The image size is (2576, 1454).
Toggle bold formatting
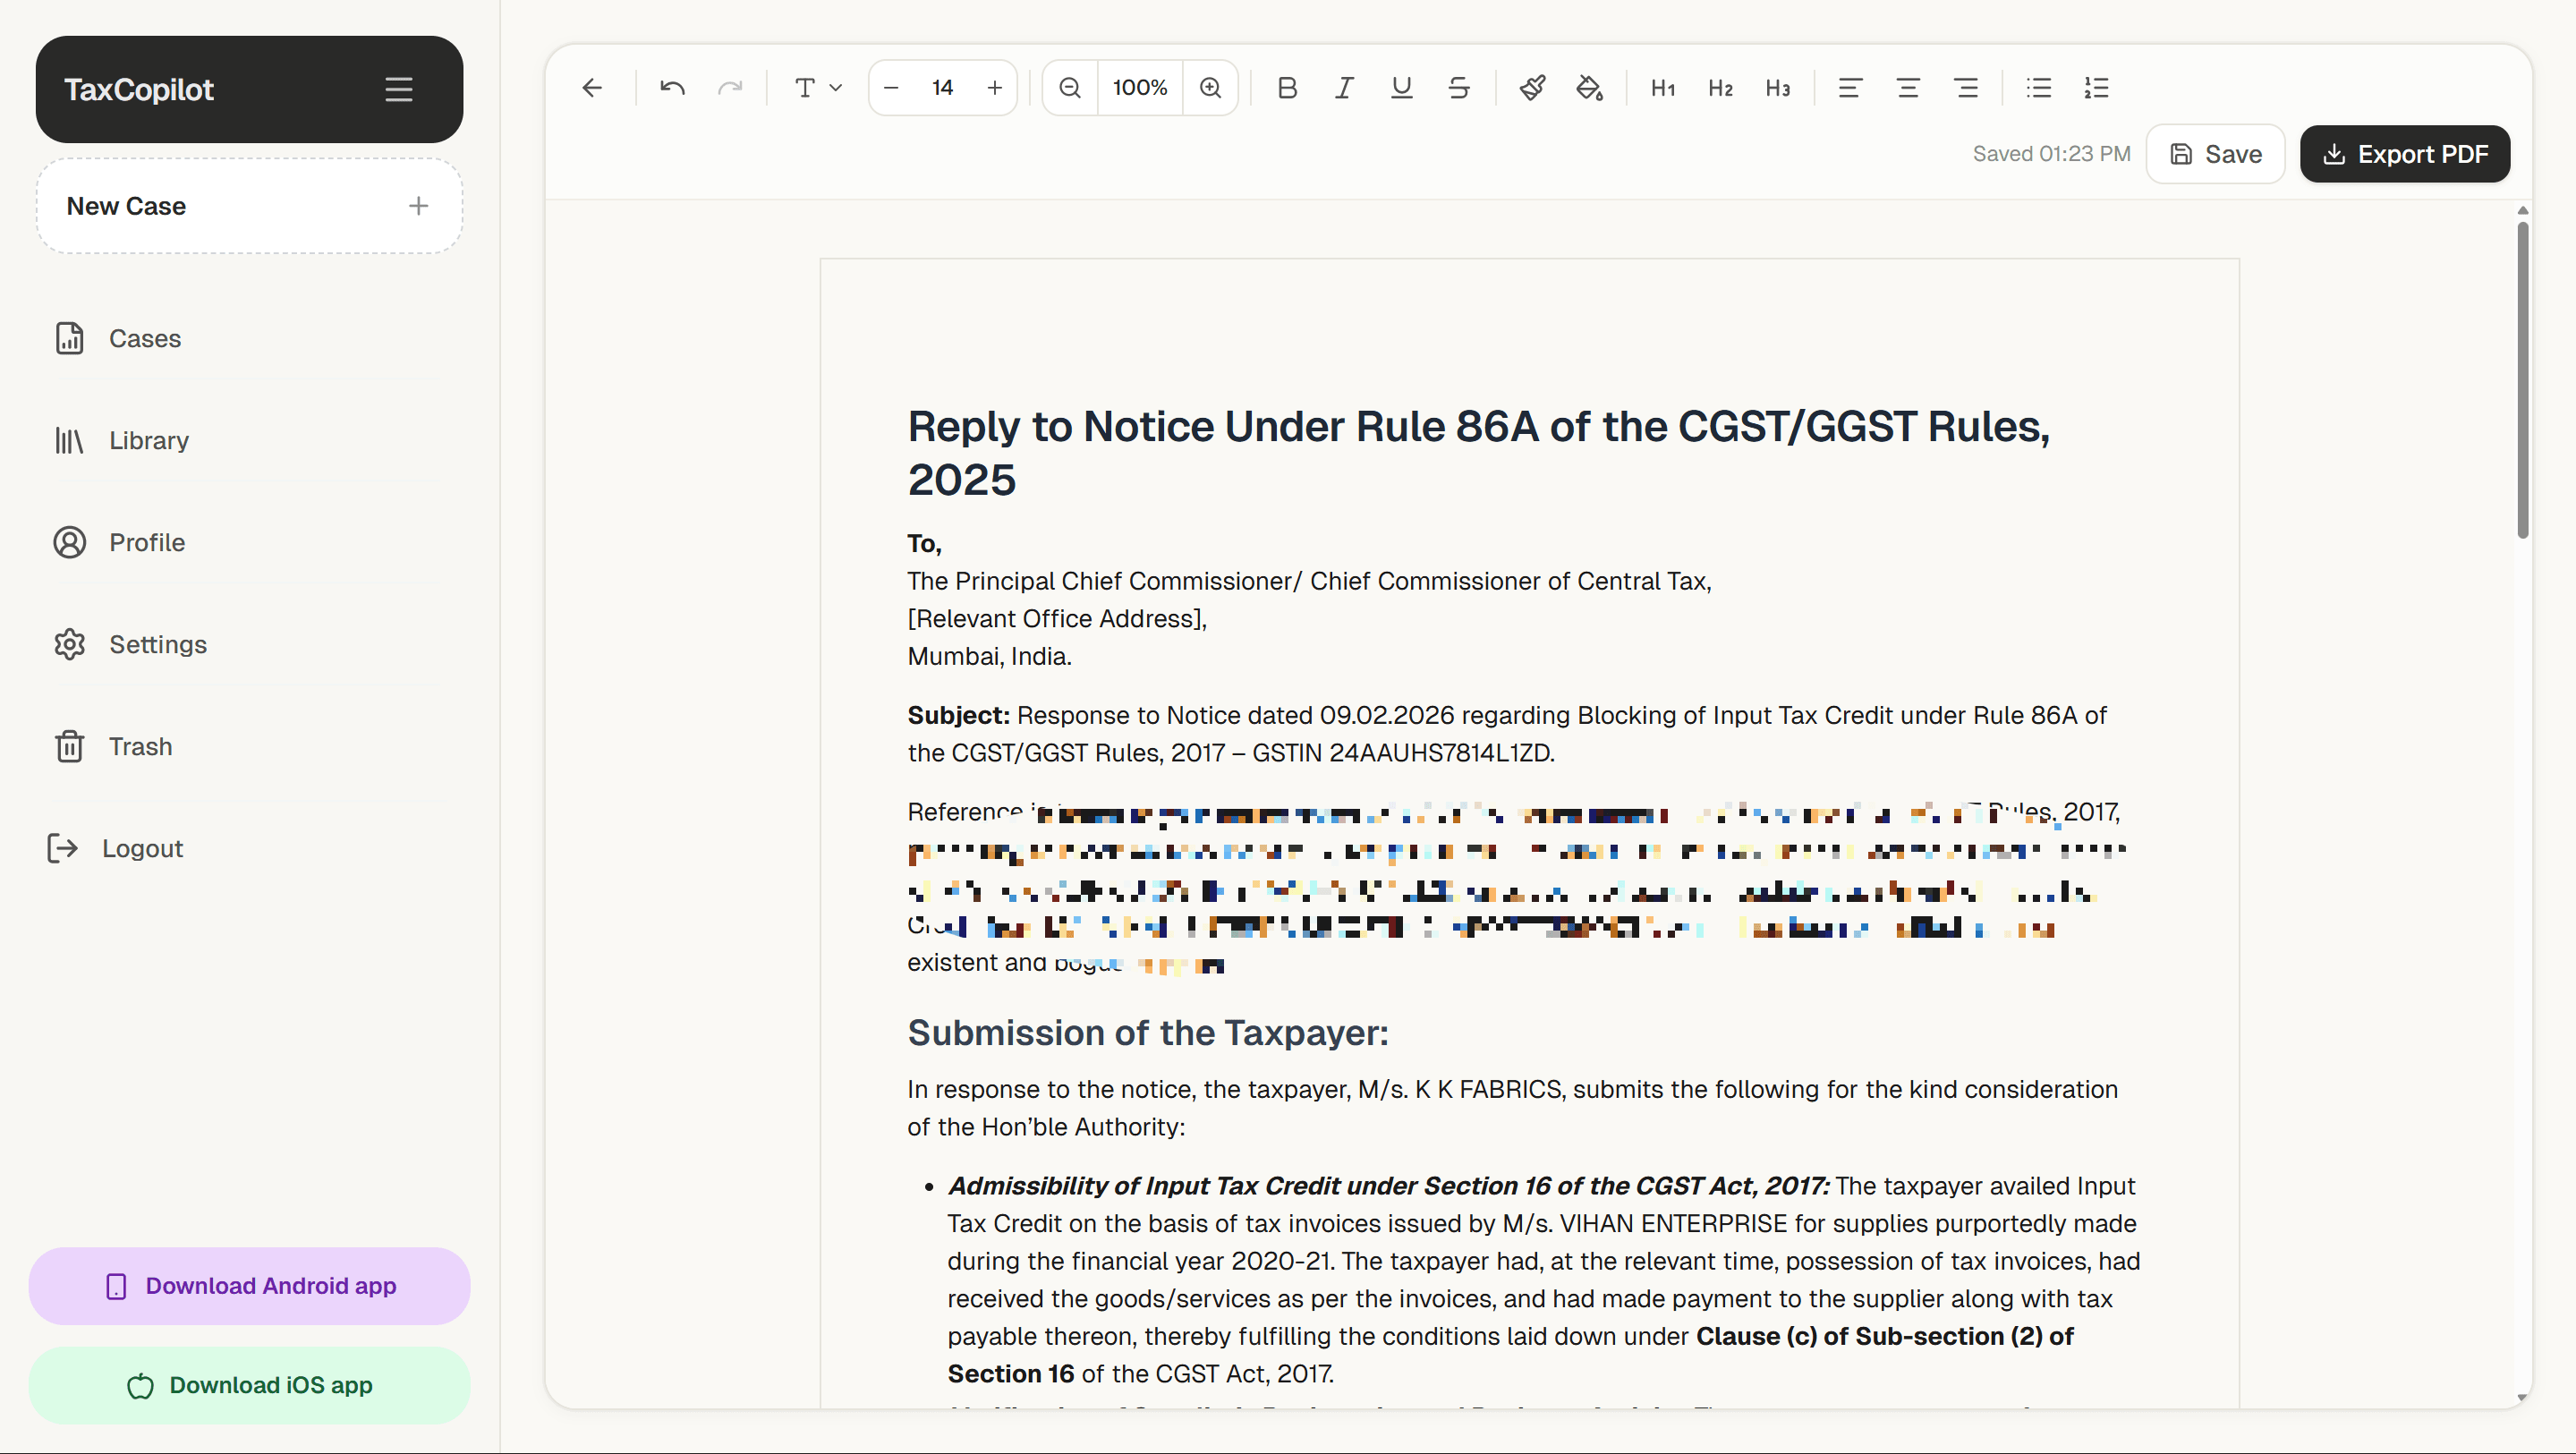pos(1287,88)
